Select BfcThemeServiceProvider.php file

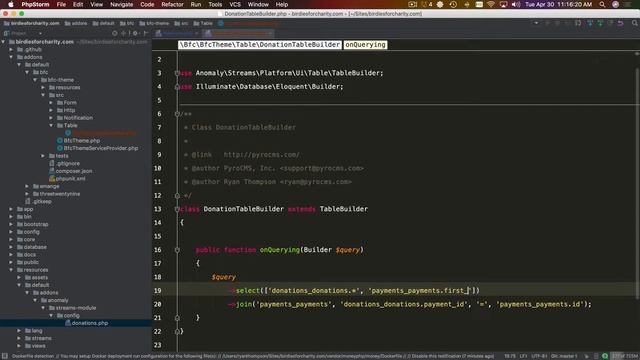100,148
